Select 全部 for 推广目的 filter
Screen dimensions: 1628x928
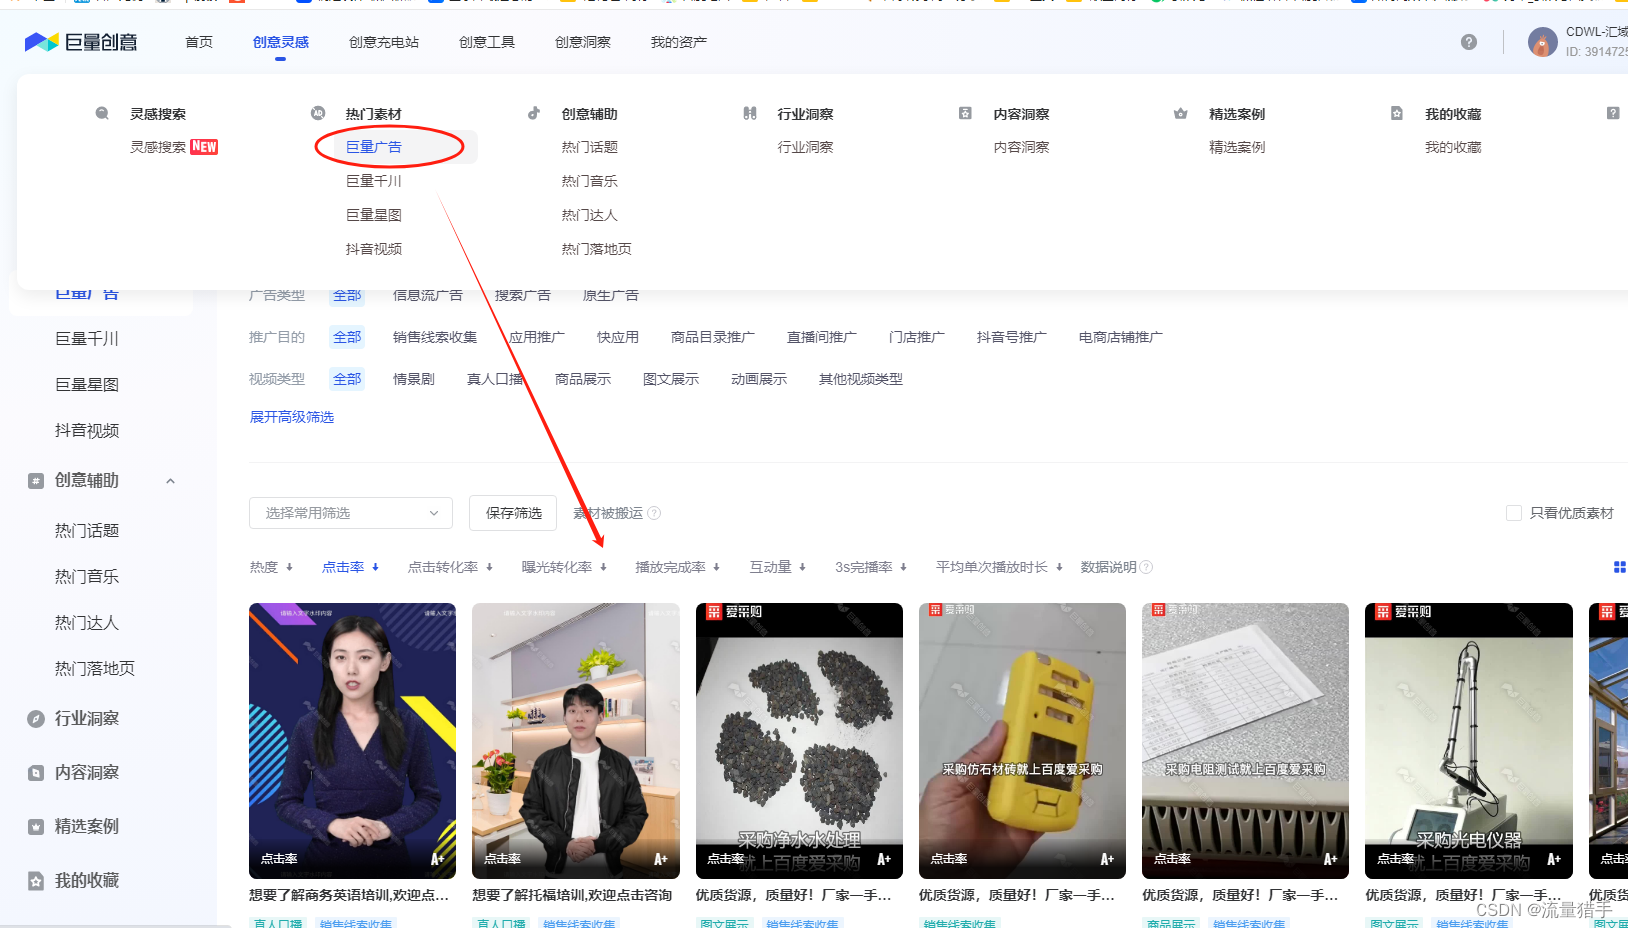(x=347, y=337)
